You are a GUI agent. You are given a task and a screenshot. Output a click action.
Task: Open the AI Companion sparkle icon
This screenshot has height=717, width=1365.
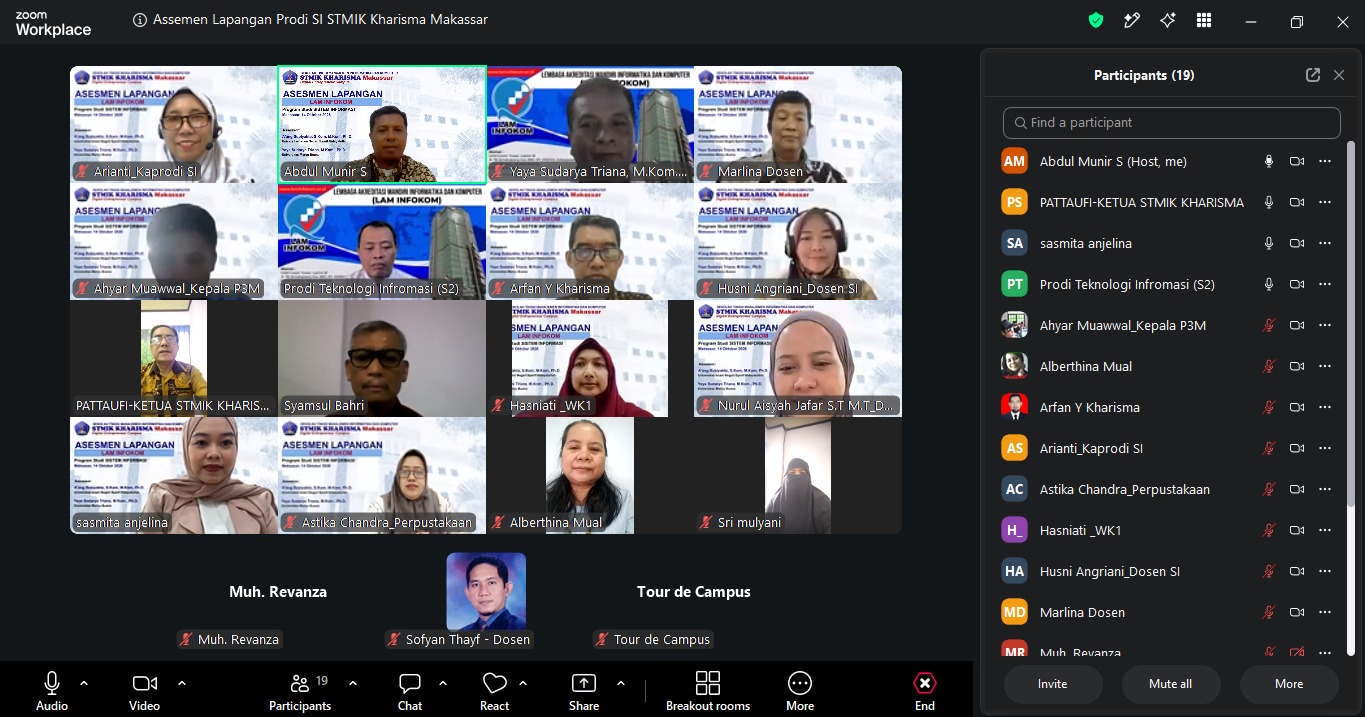[x=1168, y=20]
